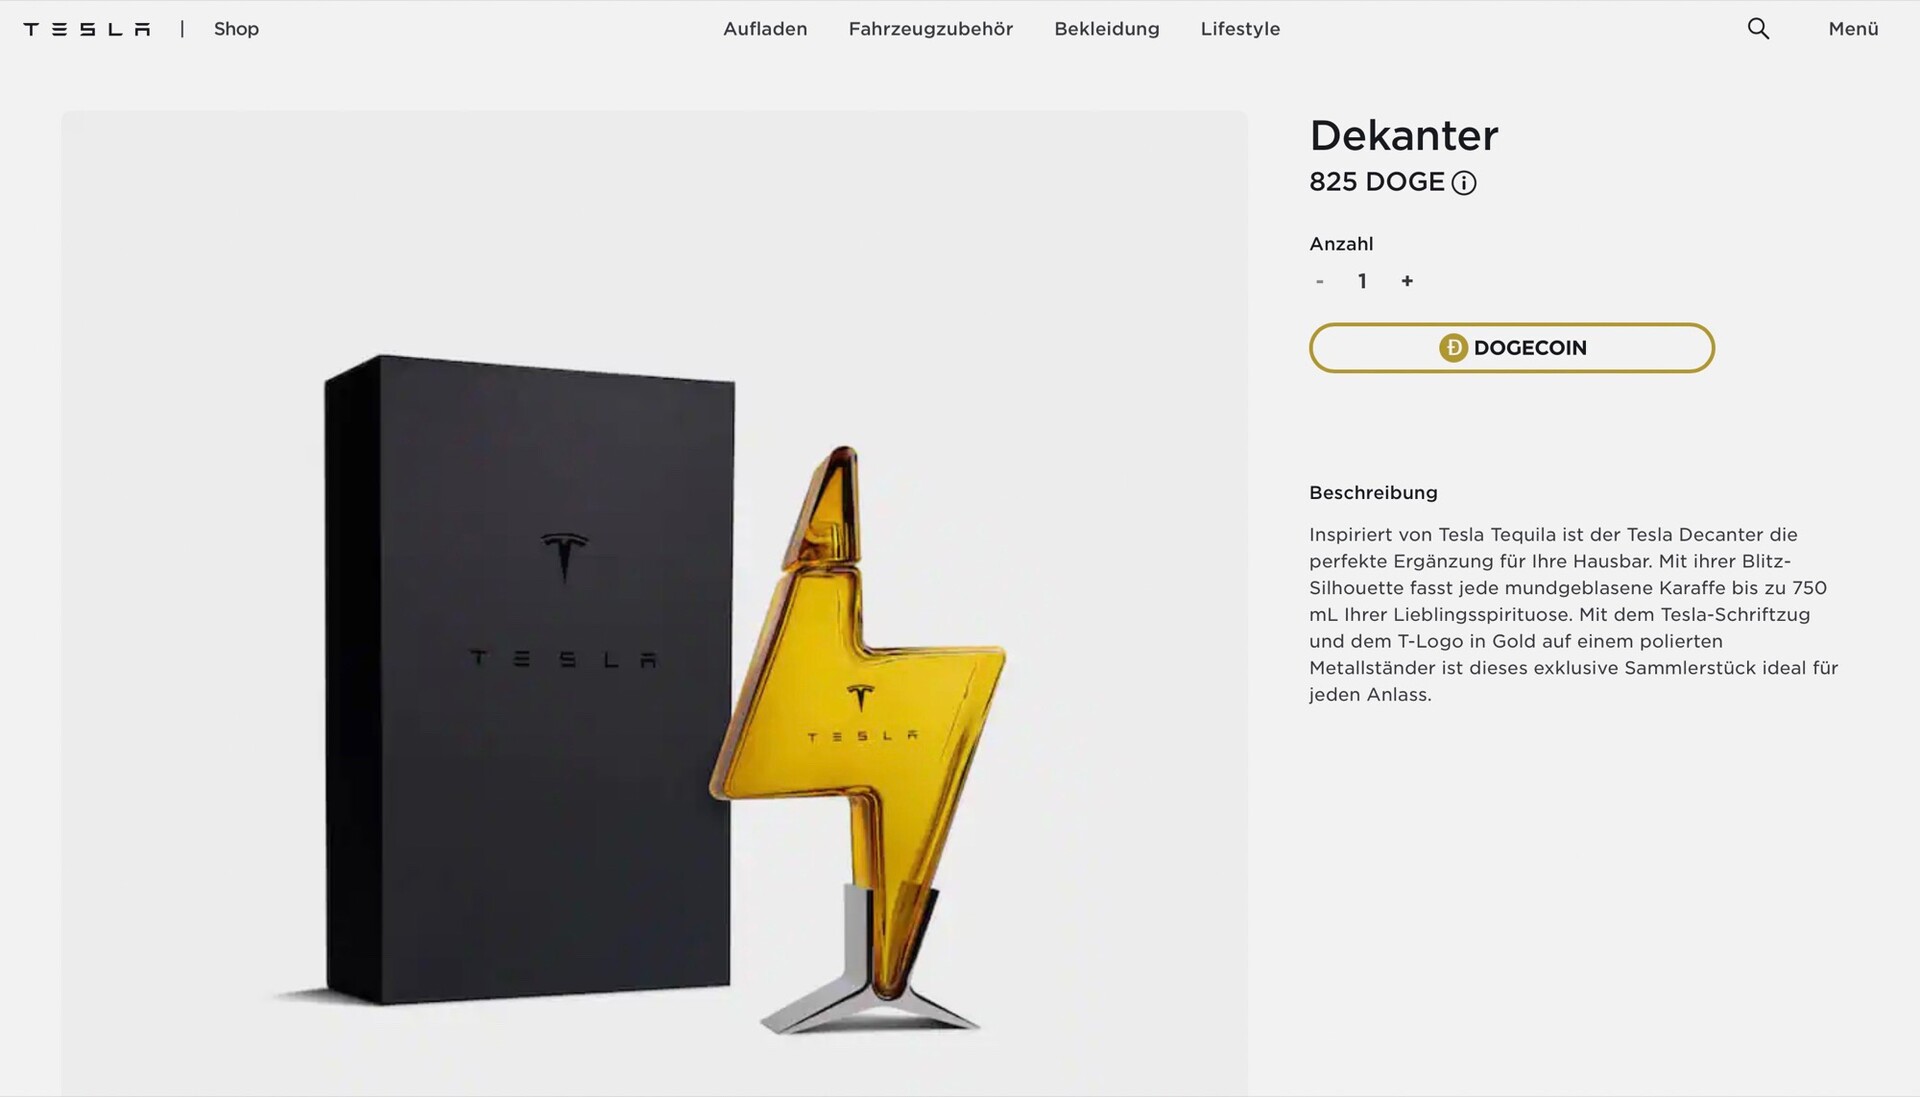Screen dimensions: 1920x1097
Task: Decrease quantity with the minus stepper
Action: point(1320,281)
